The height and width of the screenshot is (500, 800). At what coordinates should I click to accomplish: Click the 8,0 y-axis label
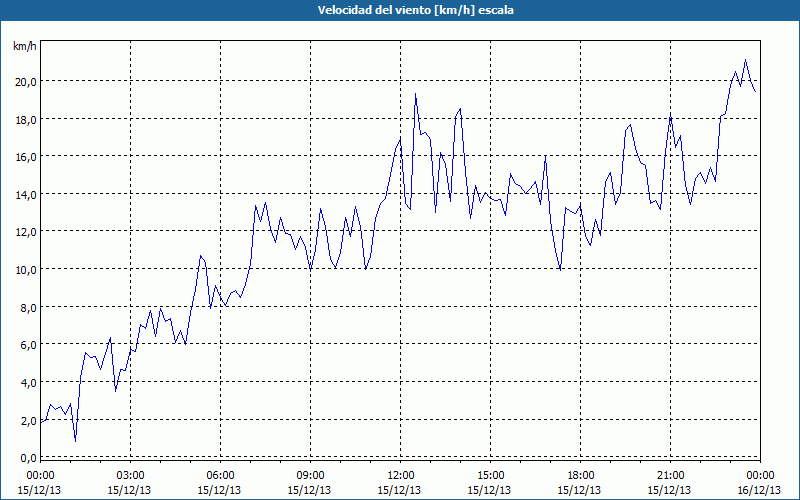[x=28, y=307]
